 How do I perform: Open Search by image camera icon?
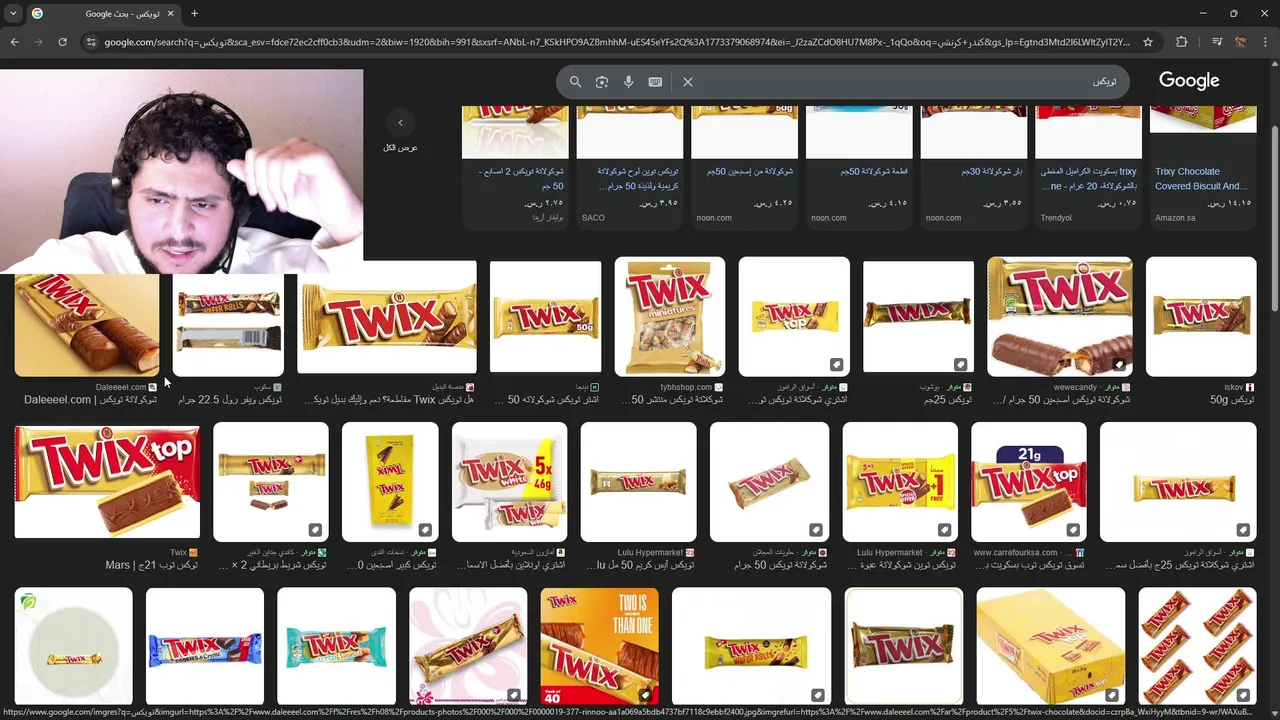[602, 82]
